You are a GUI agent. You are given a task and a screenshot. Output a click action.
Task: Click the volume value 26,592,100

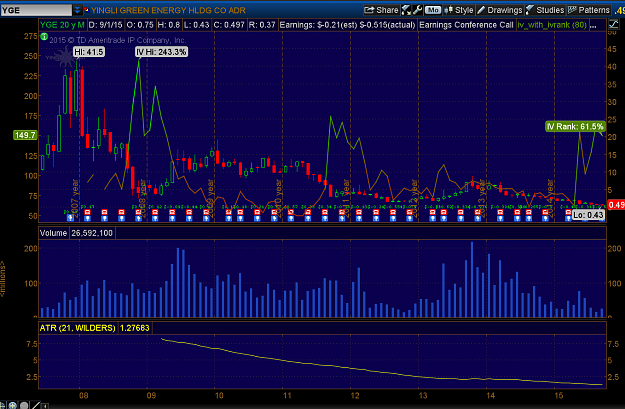pyautogui.click(x=92, y=233)
